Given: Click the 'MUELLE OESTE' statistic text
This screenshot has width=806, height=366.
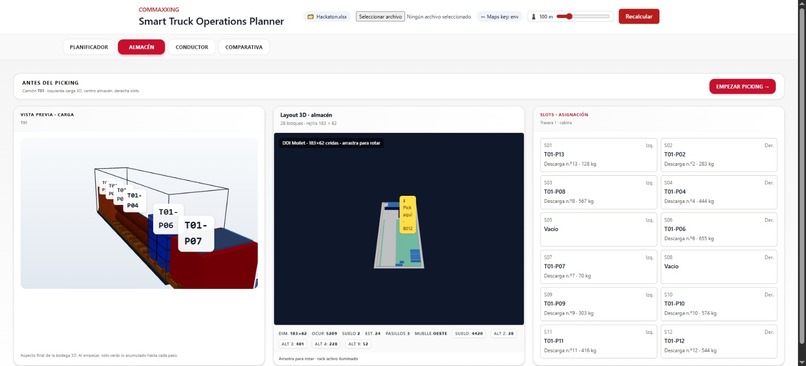Looking at the screenshot, I should [431, 334].
